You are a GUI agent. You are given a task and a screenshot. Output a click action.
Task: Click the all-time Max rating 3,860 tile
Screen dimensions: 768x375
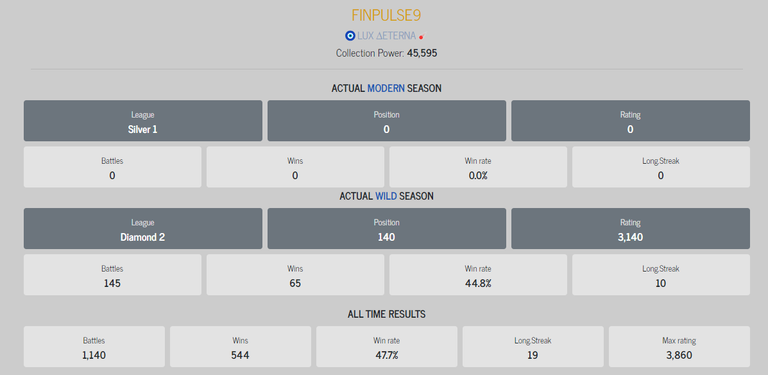pyautogui.click(x=679, y=347)
